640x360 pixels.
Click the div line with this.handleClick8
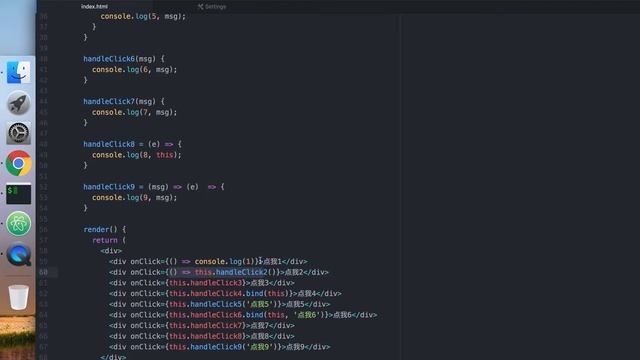202,336
